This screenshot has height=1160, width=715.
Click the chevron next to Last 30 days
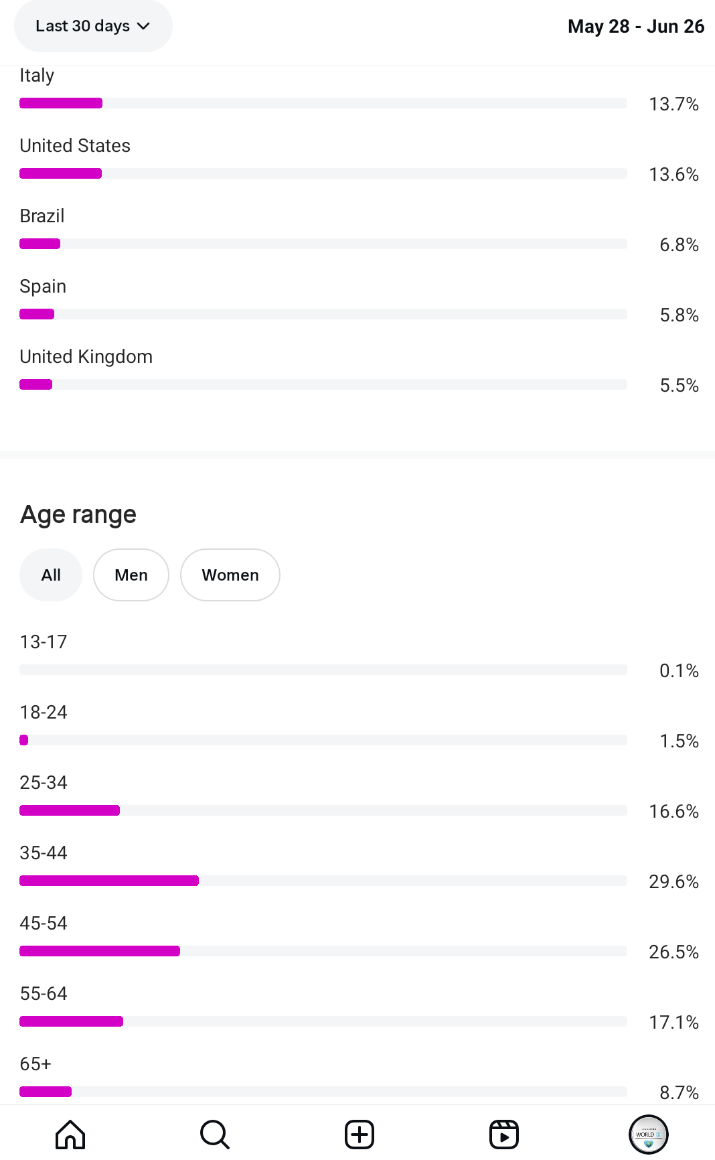(144, 26)
